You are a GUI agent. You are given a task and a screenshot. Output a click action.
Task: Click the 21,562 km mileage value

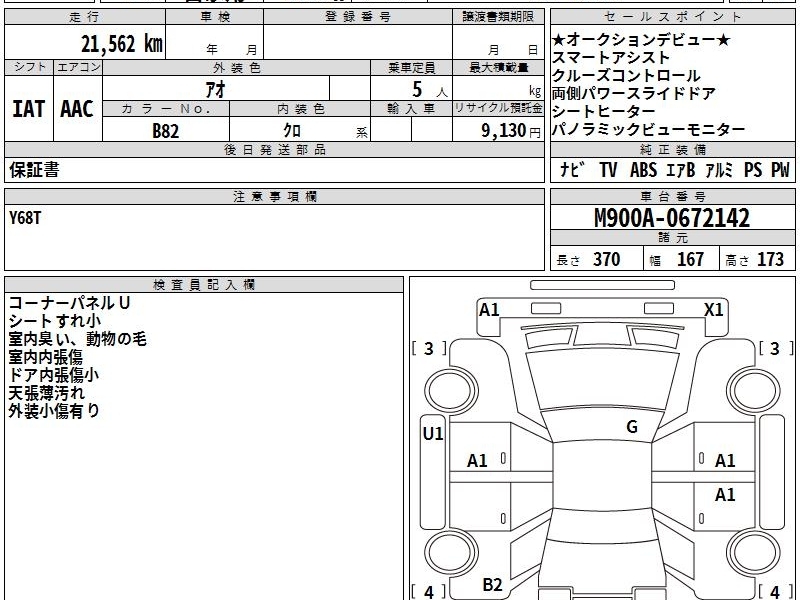121,43
